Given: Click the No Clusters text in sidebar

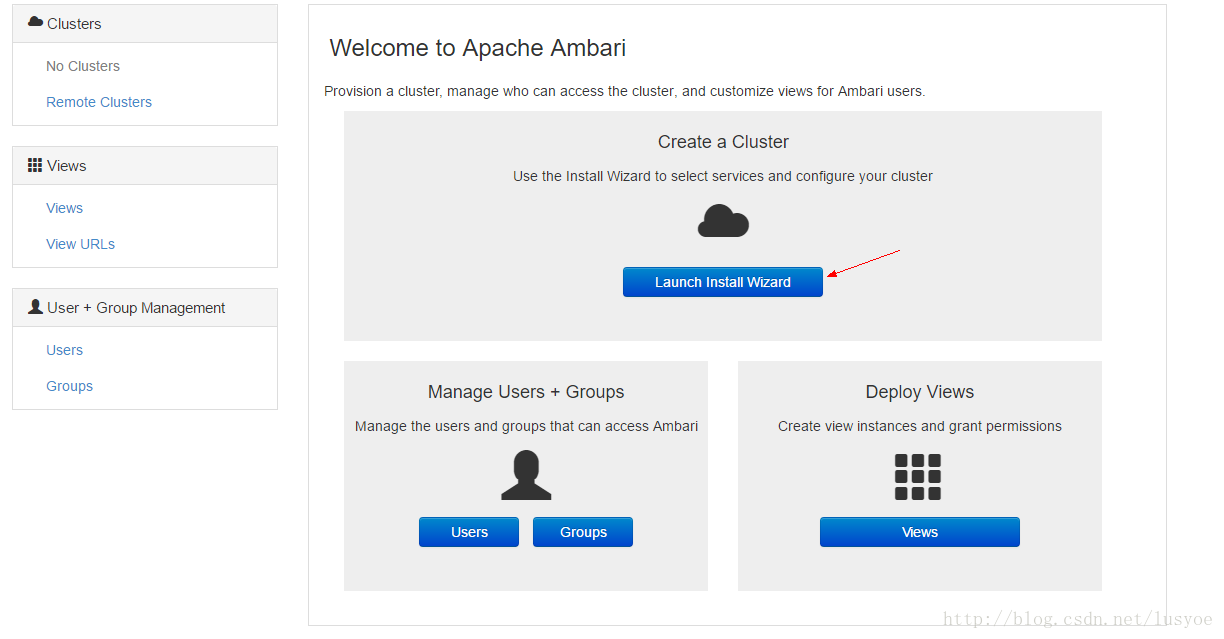Looking at the screenshot, I should pos(83,66).
